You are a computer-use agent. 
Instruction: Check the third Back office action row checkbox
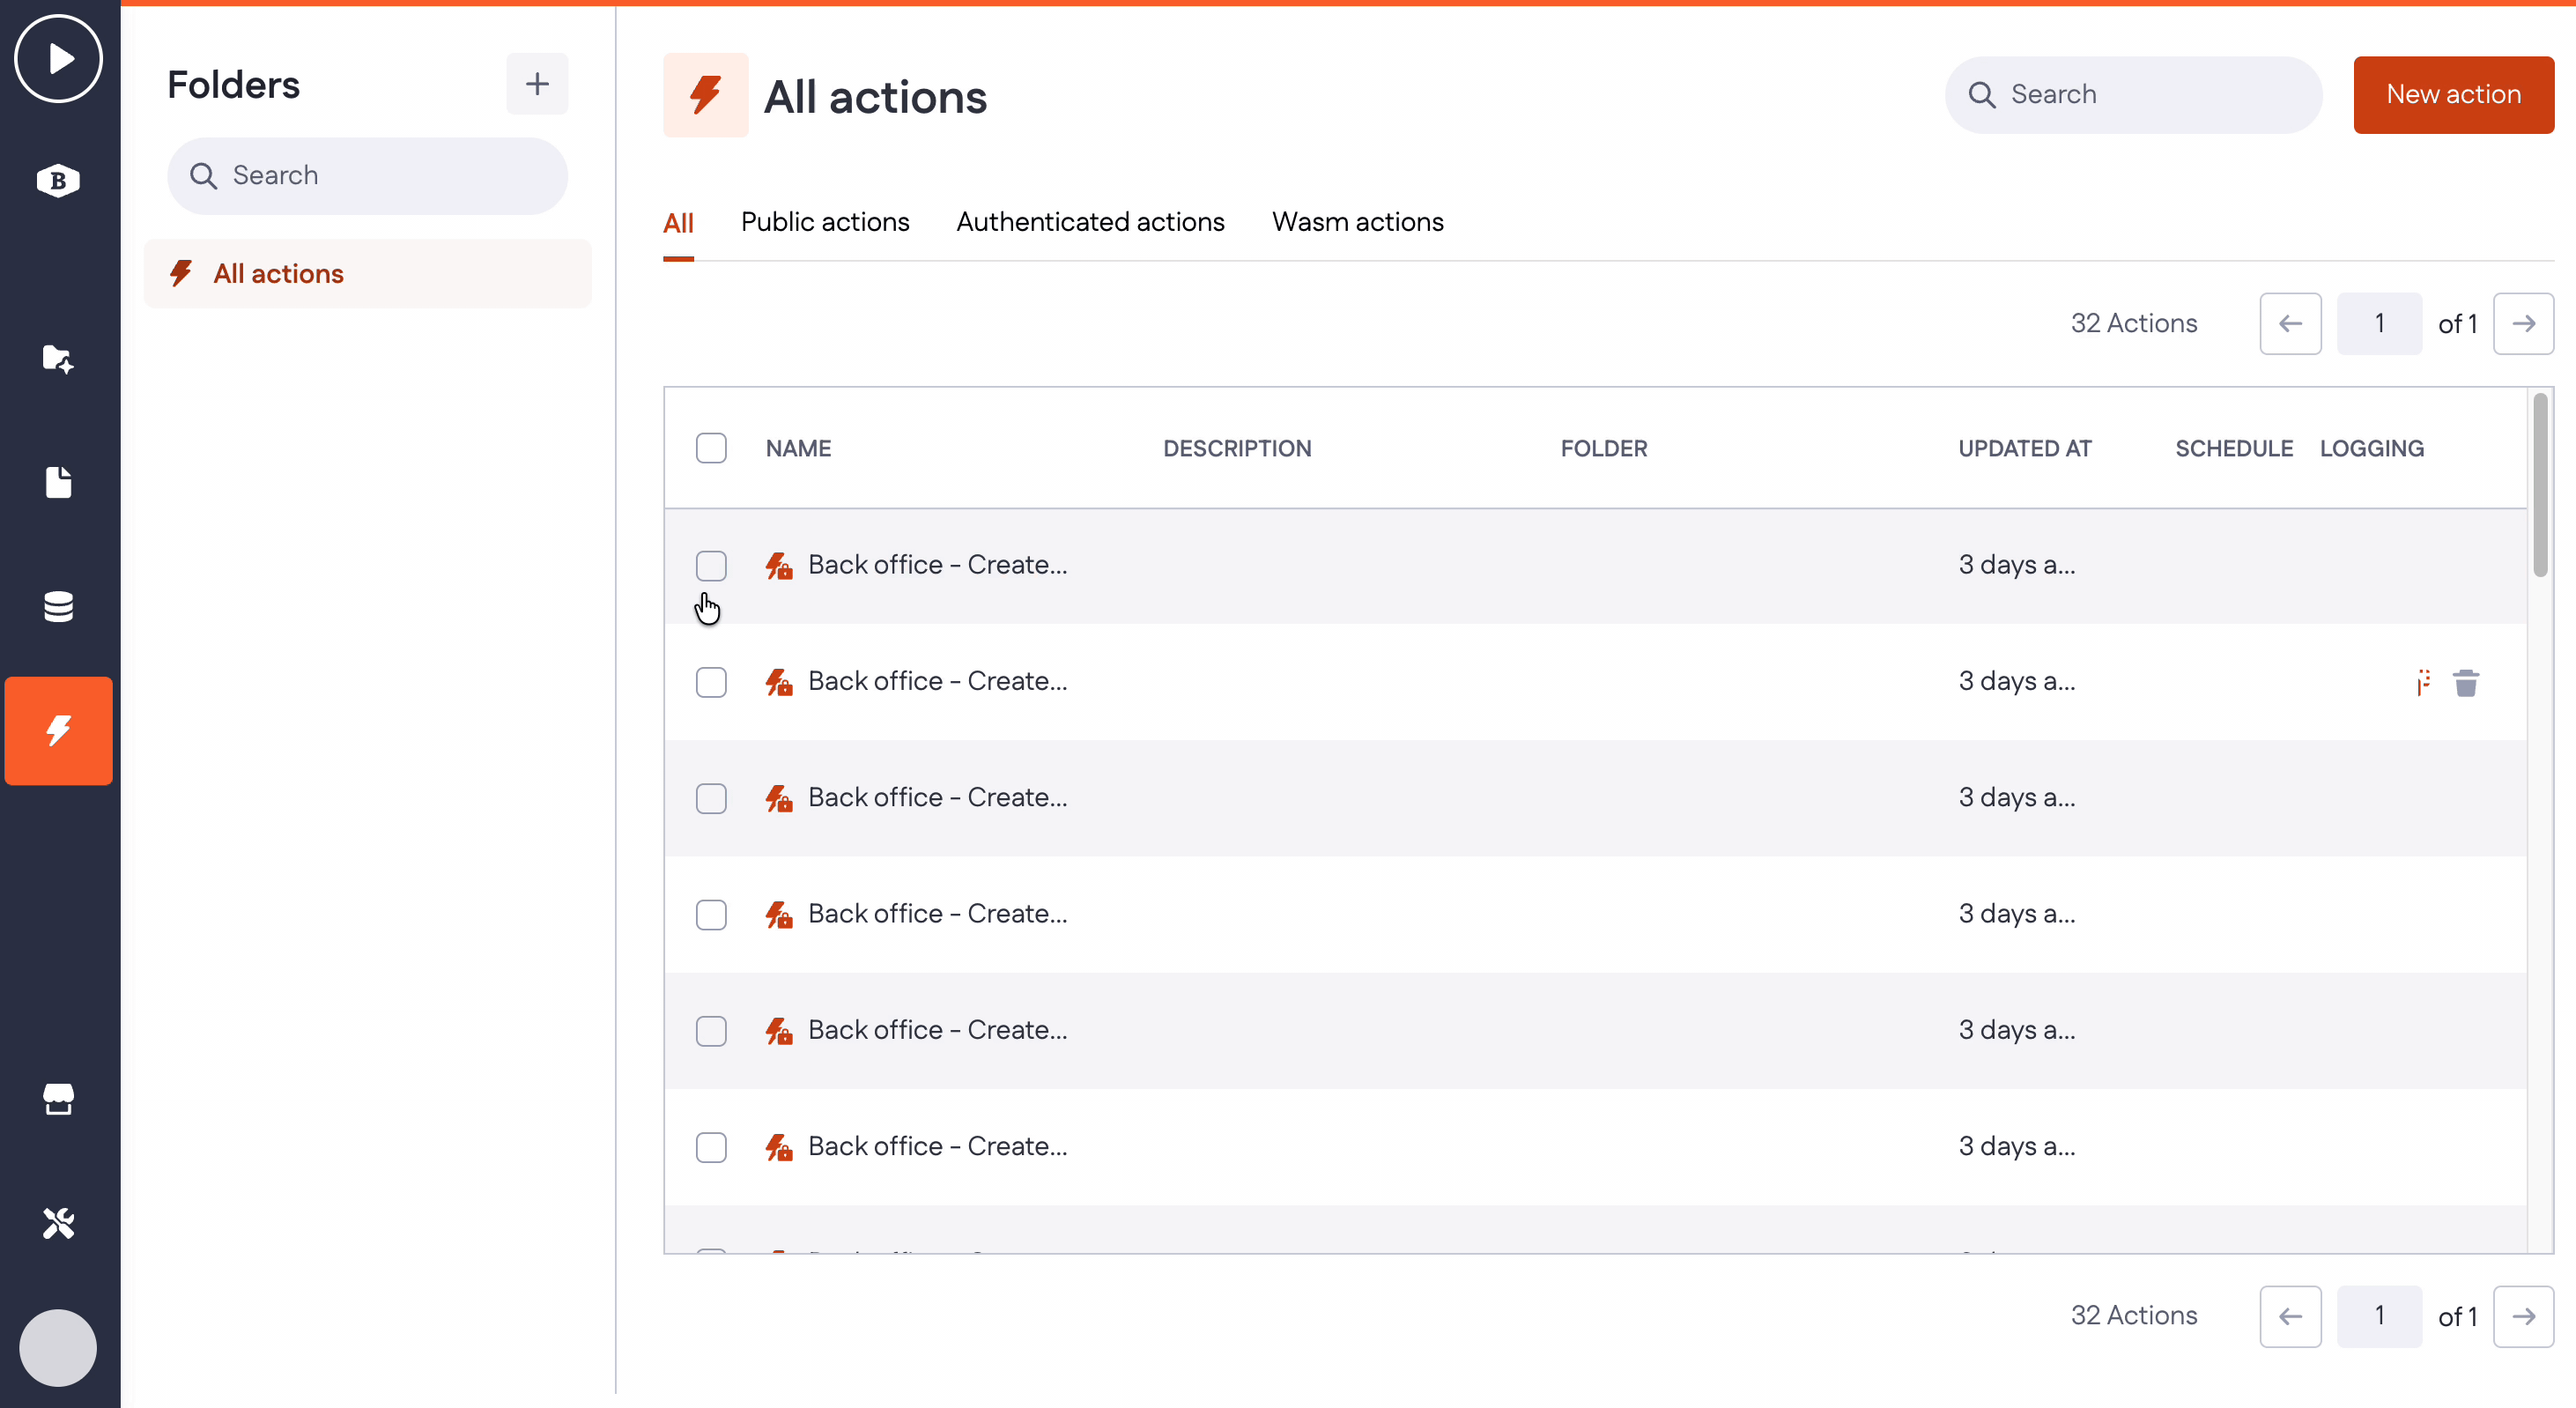[x=711, y=798]
